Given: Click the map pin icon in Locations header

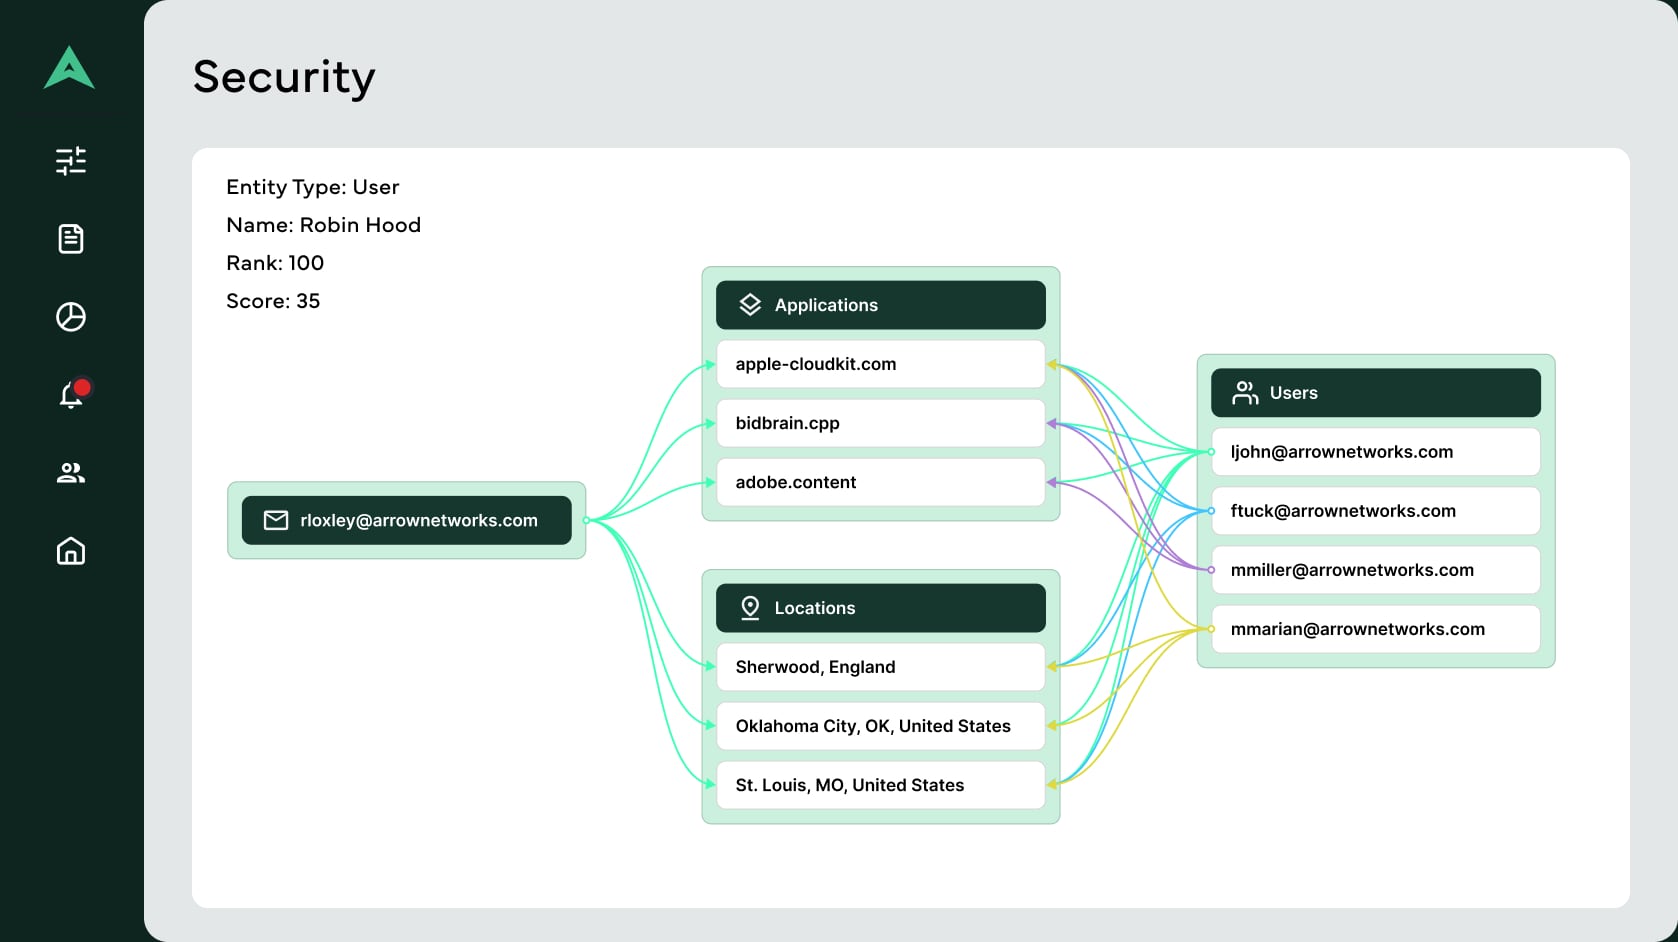Looking at the screenshot, I should coord(749,607).
